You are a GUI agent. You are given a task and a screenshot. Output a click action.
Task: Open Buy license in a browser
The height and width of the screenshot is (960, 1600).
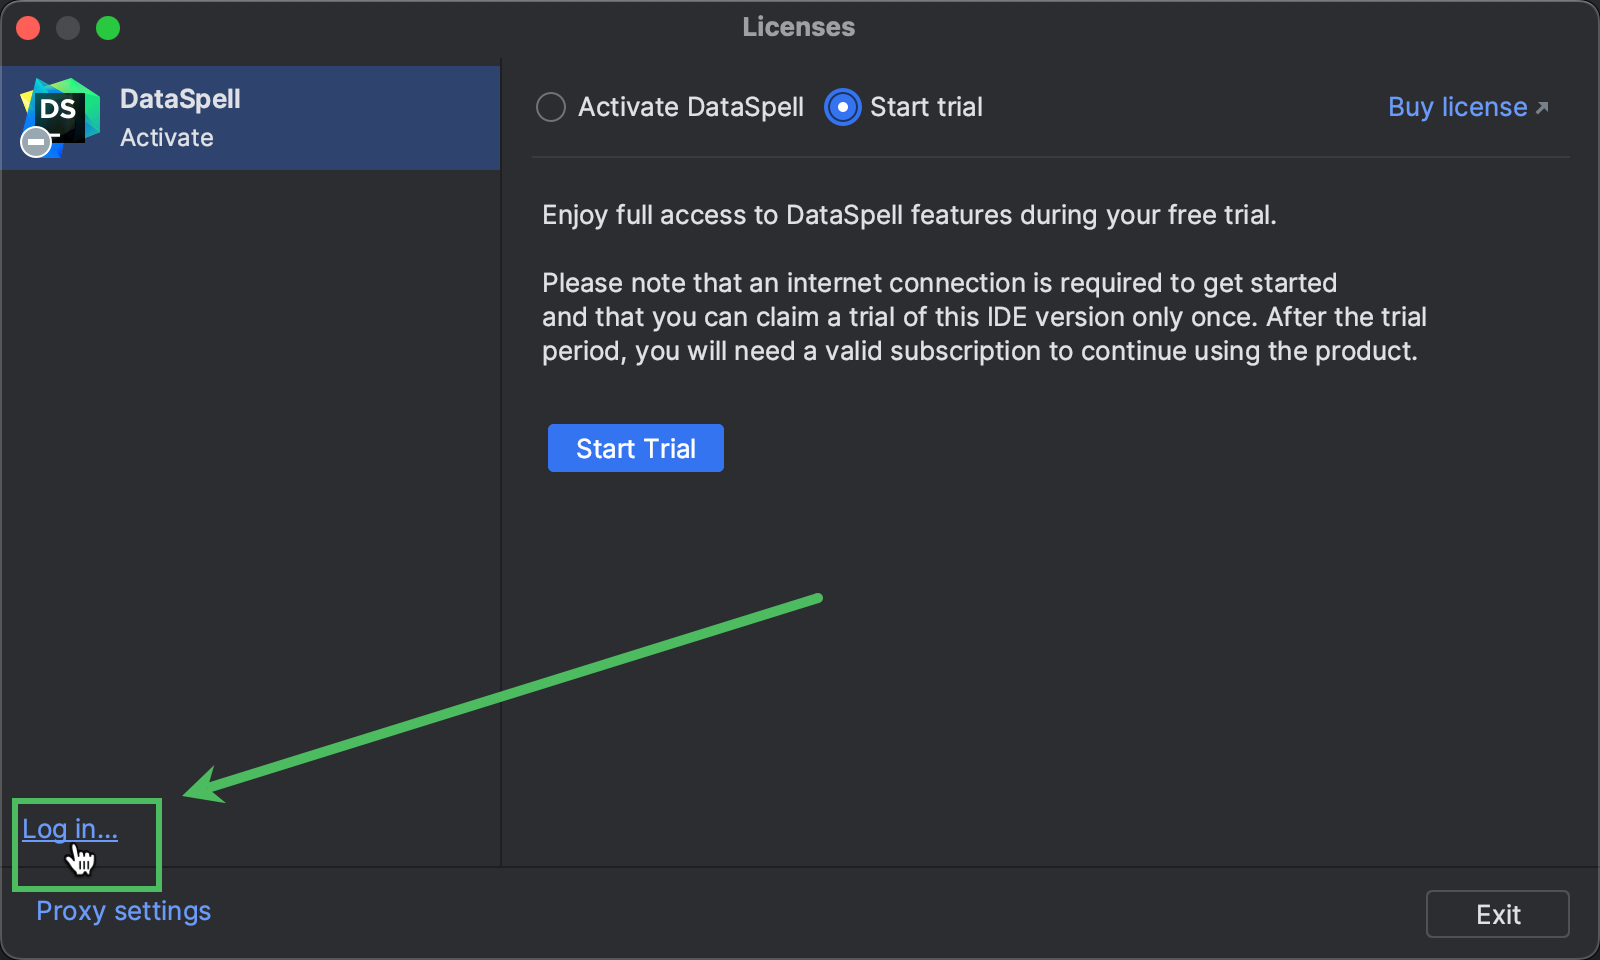coord(1456,107)
